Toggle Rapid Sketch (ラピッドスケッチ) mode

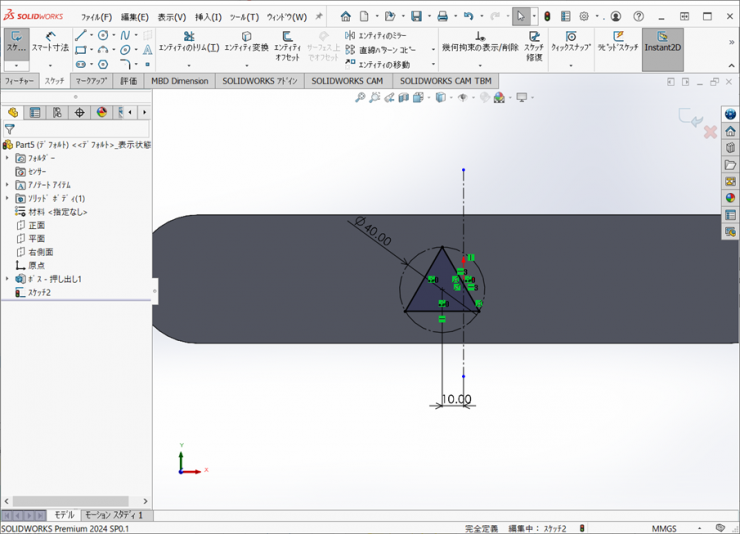(x=618, y=41)
